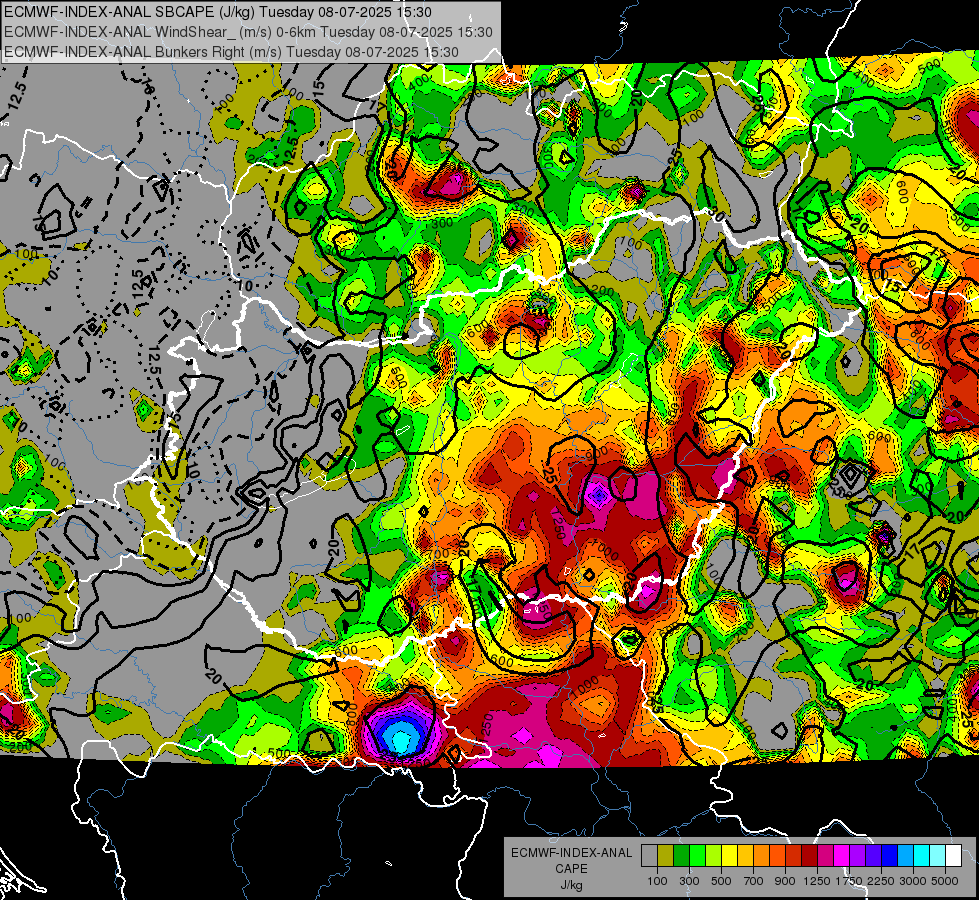
Task: Click the legend label ECMWF-INDEX-ANAL
Action: (x=571, y=853)
